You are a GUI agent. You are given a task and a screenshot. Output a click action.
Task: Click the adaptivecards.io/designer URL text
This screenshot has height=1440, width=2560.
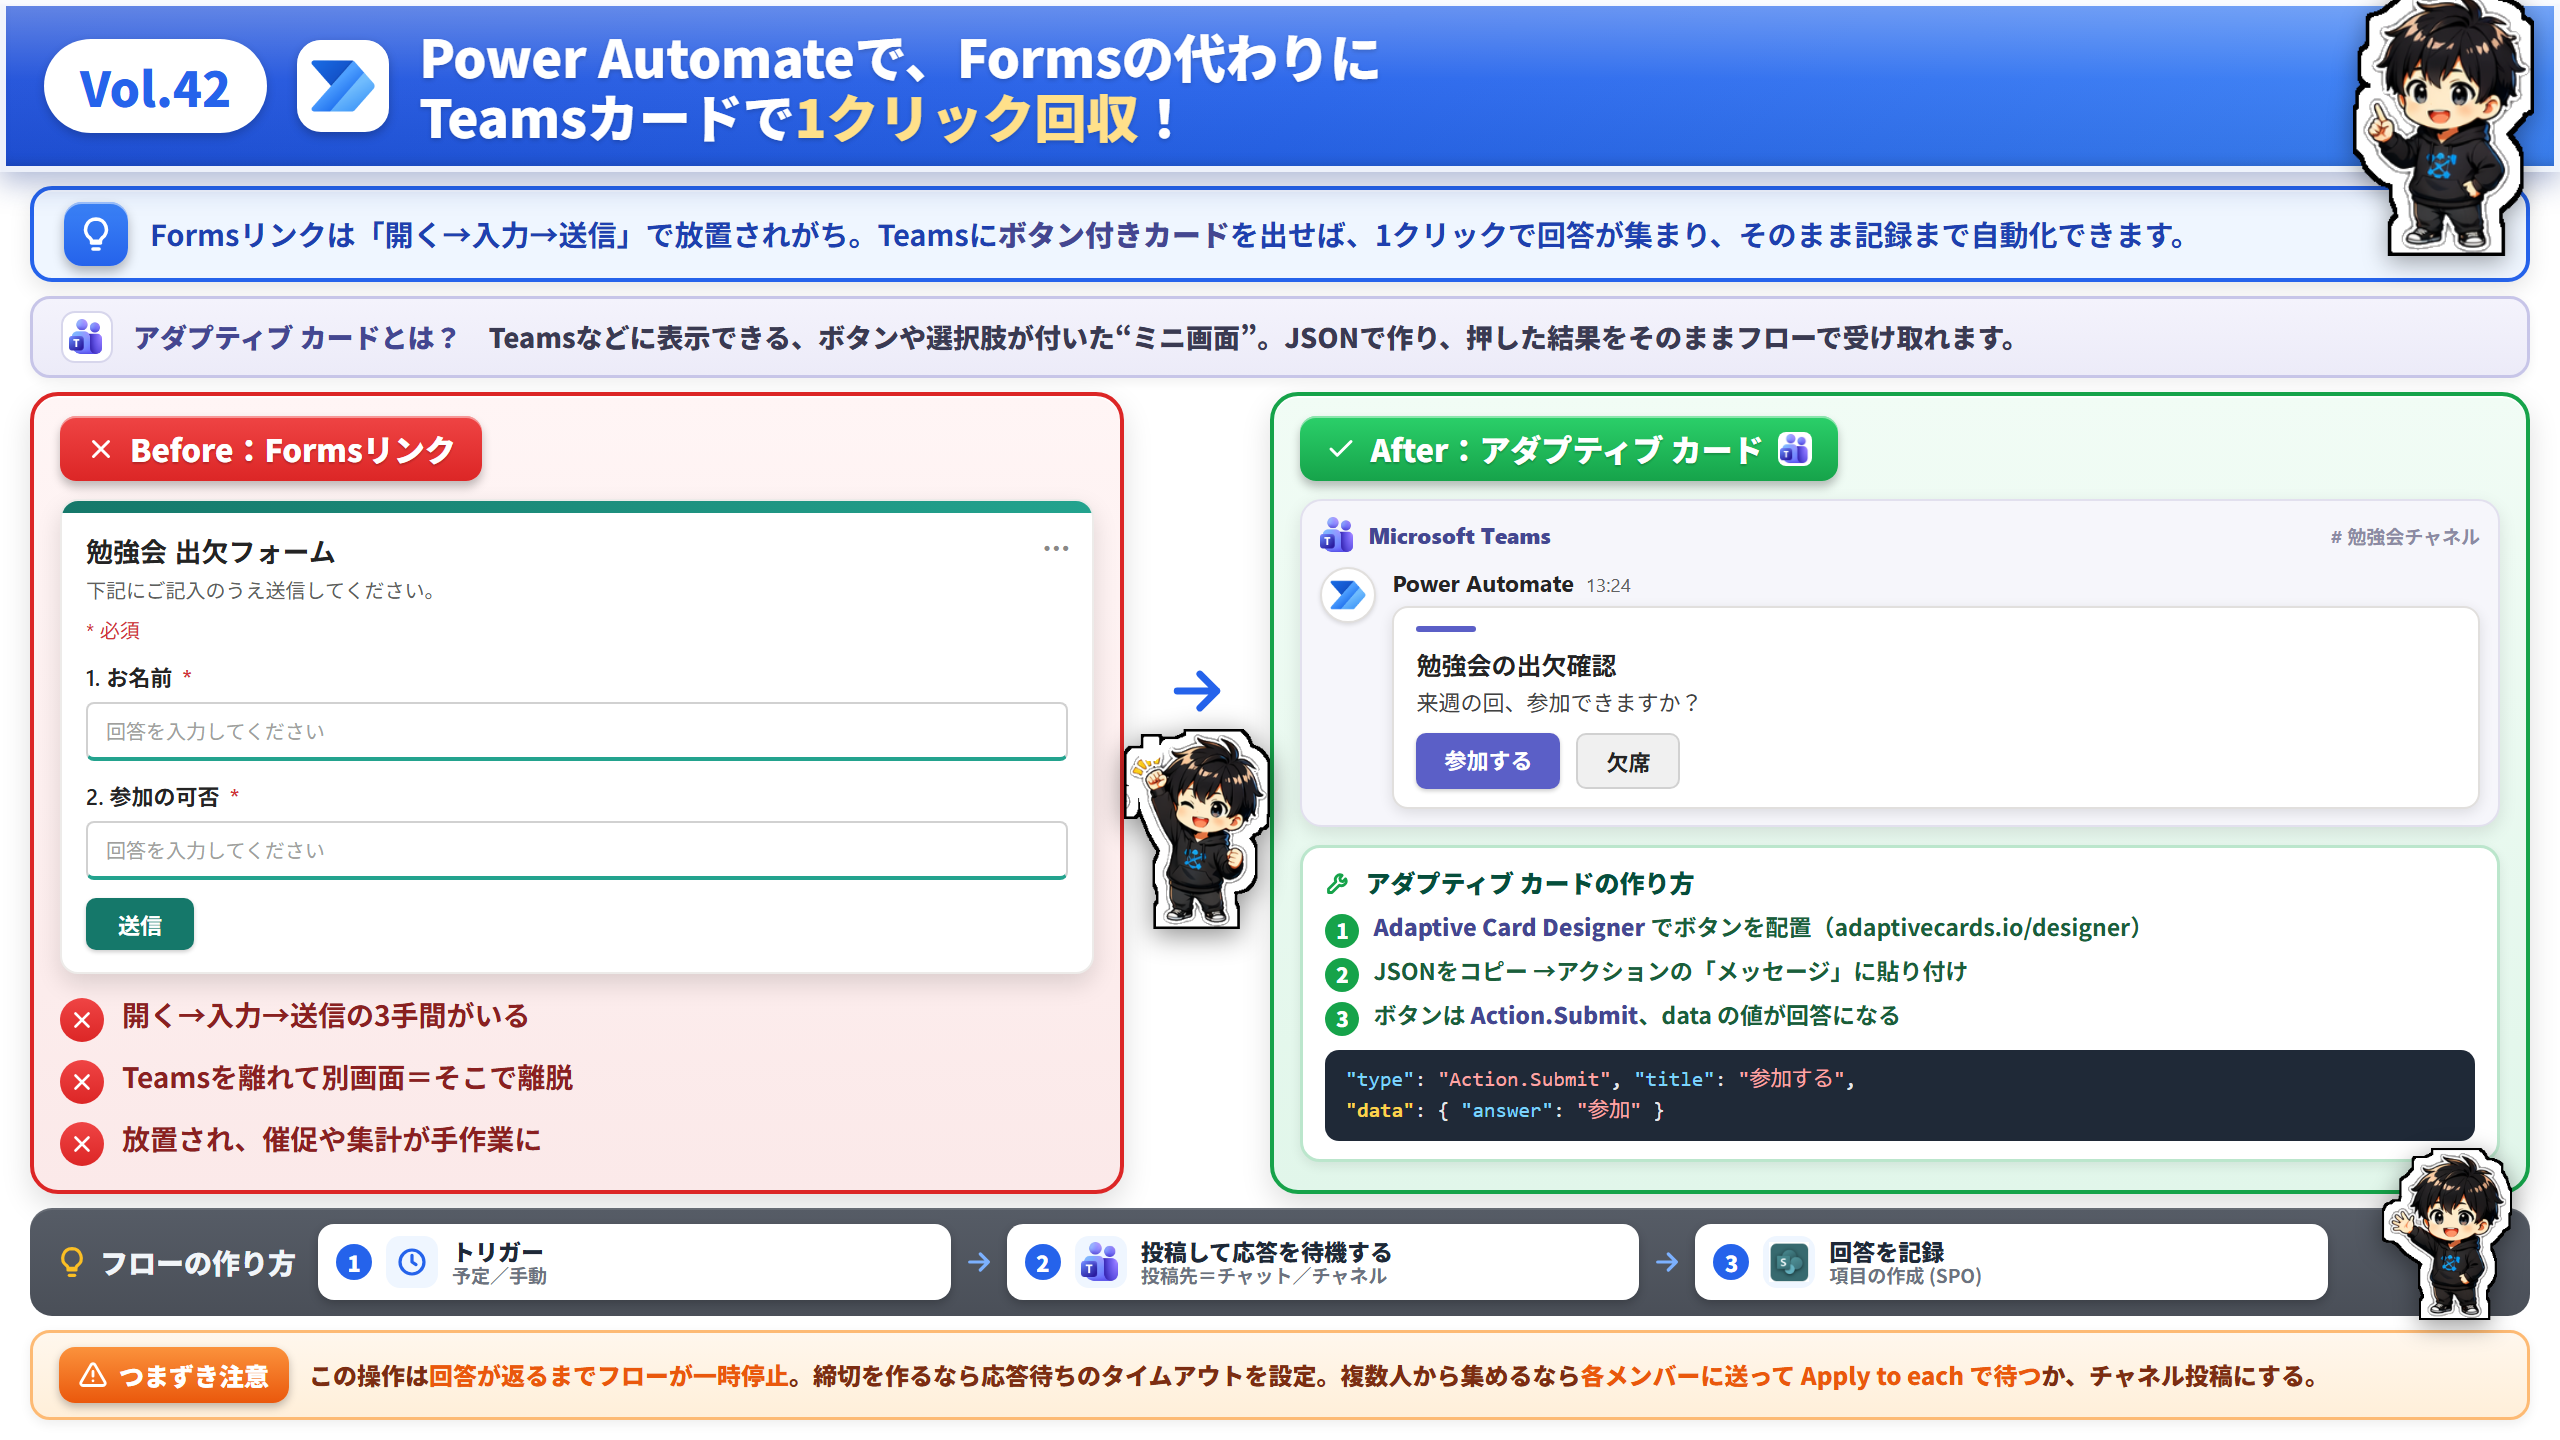click(x=1981, y=928)
